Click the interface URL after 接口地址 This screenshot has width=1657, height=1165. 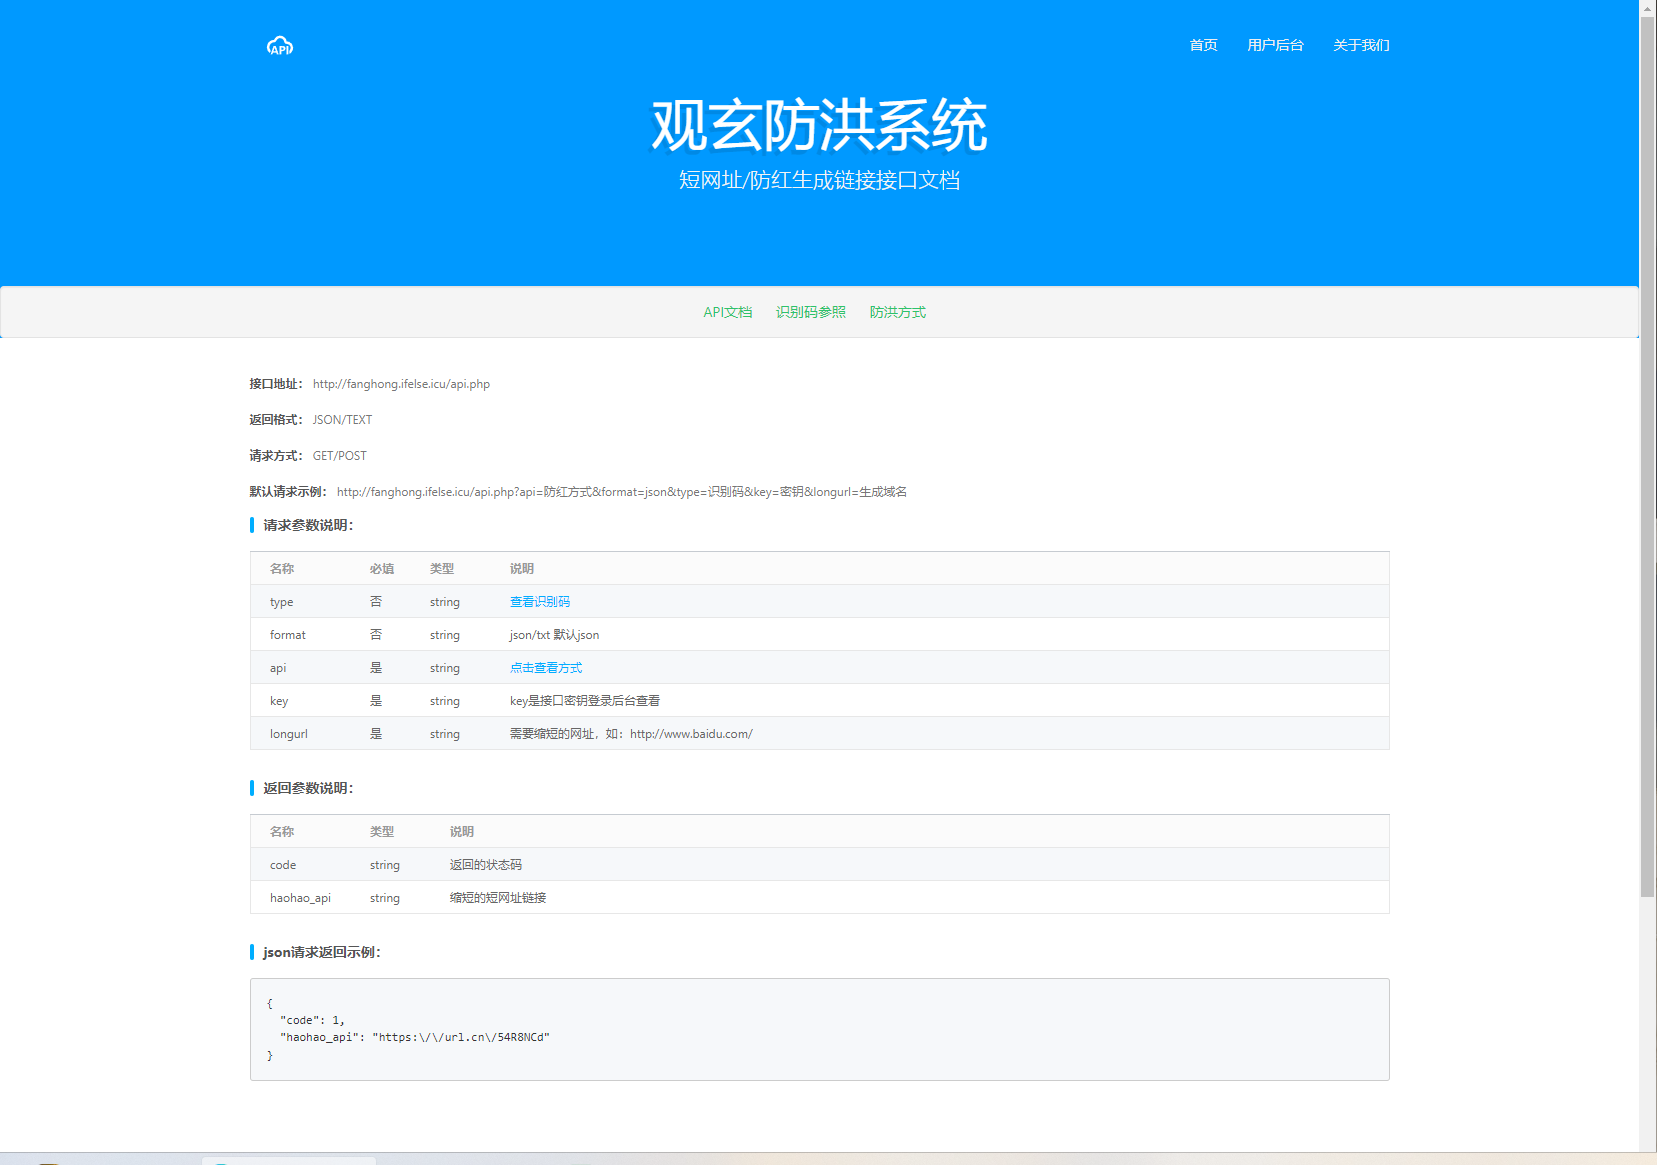401,384
